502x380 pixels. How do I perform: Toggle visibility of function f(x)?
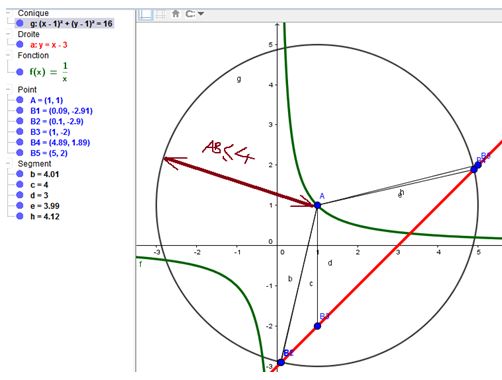[20, 72]
